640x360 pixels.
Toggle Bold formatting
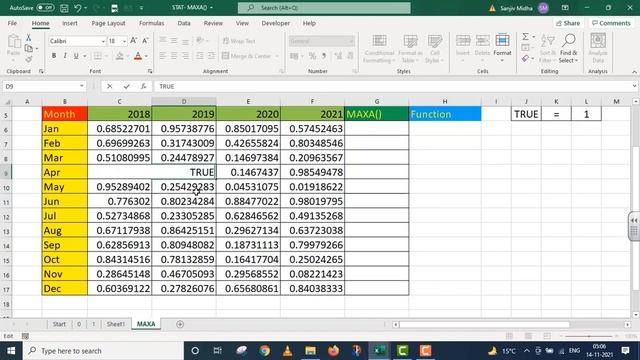point(53,56)
